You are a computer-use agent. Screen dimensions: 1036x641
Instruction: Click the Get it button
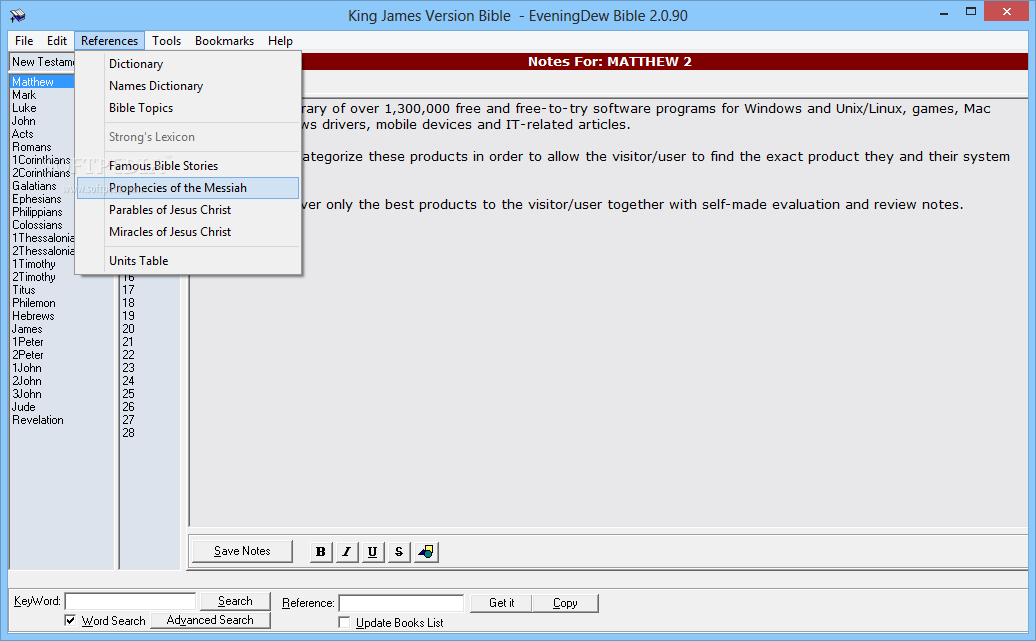tap(501, 603)
